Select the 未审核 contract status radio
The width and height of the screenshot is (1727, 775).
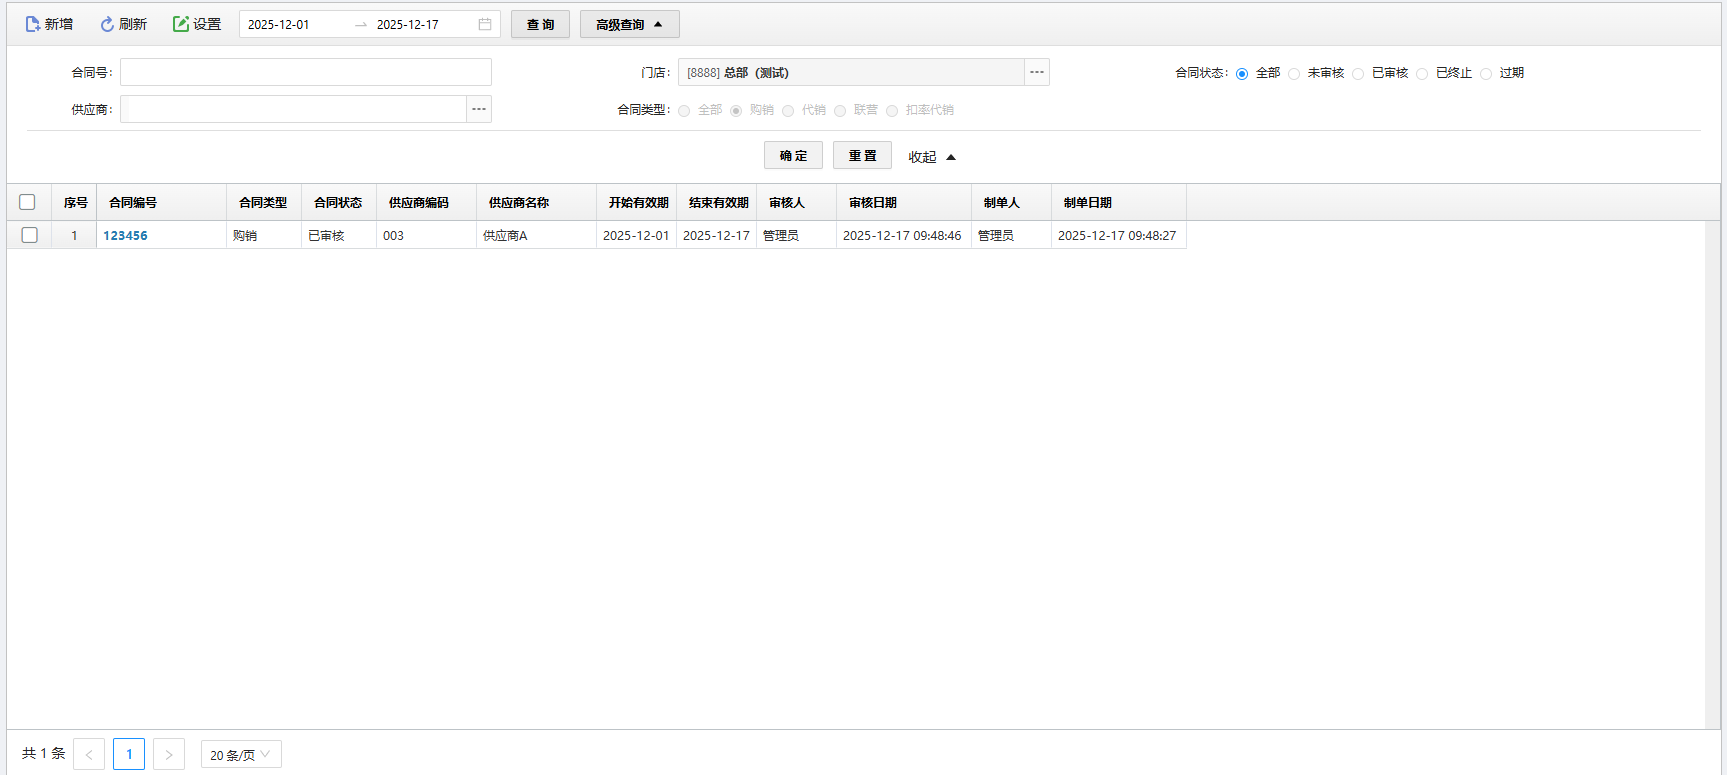[1294, 73]
